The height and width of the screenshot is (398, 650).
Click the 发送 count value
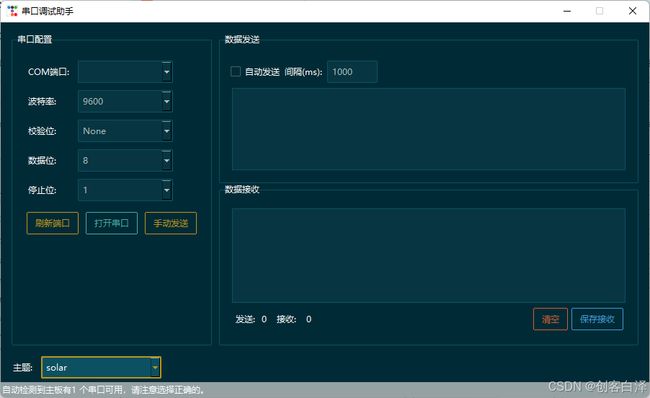click(x=264, y=319)
